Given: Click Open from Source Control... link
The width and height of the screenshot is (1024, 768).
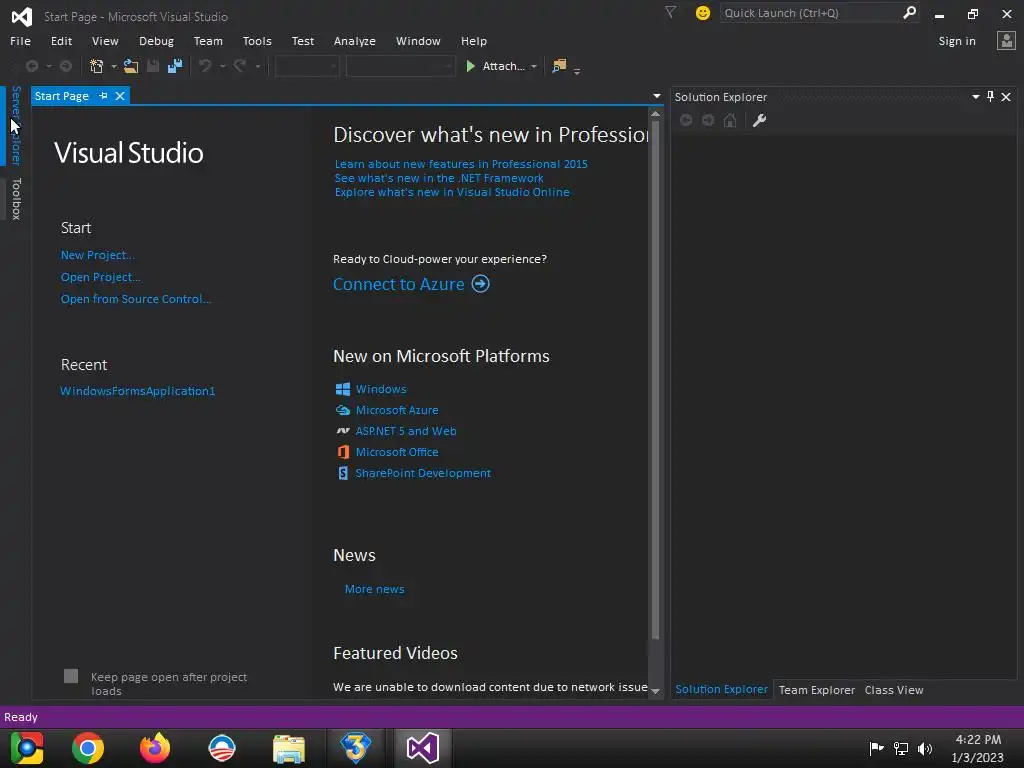Looking at the screenshot, I should point(136,299).
